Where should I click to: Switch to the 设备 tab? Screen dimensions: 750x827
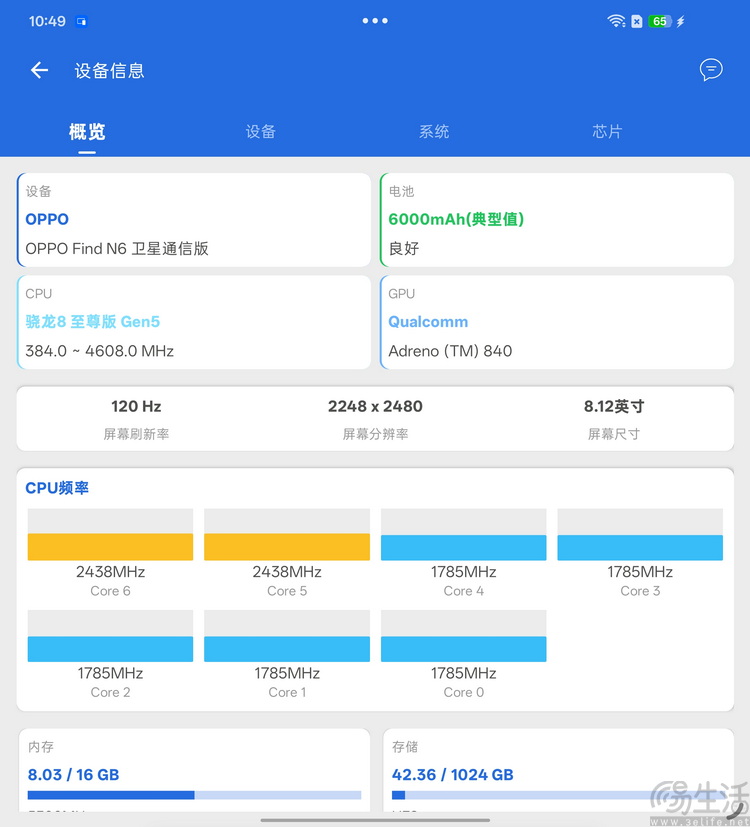coord(261,132)
